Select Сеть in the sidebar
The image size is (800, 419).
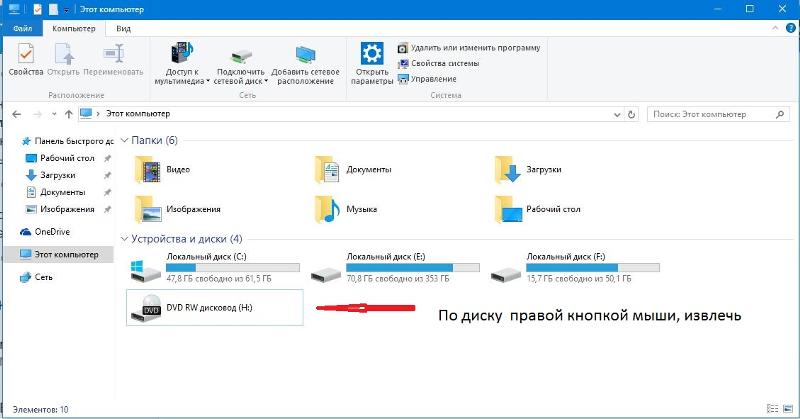[37, 277]
